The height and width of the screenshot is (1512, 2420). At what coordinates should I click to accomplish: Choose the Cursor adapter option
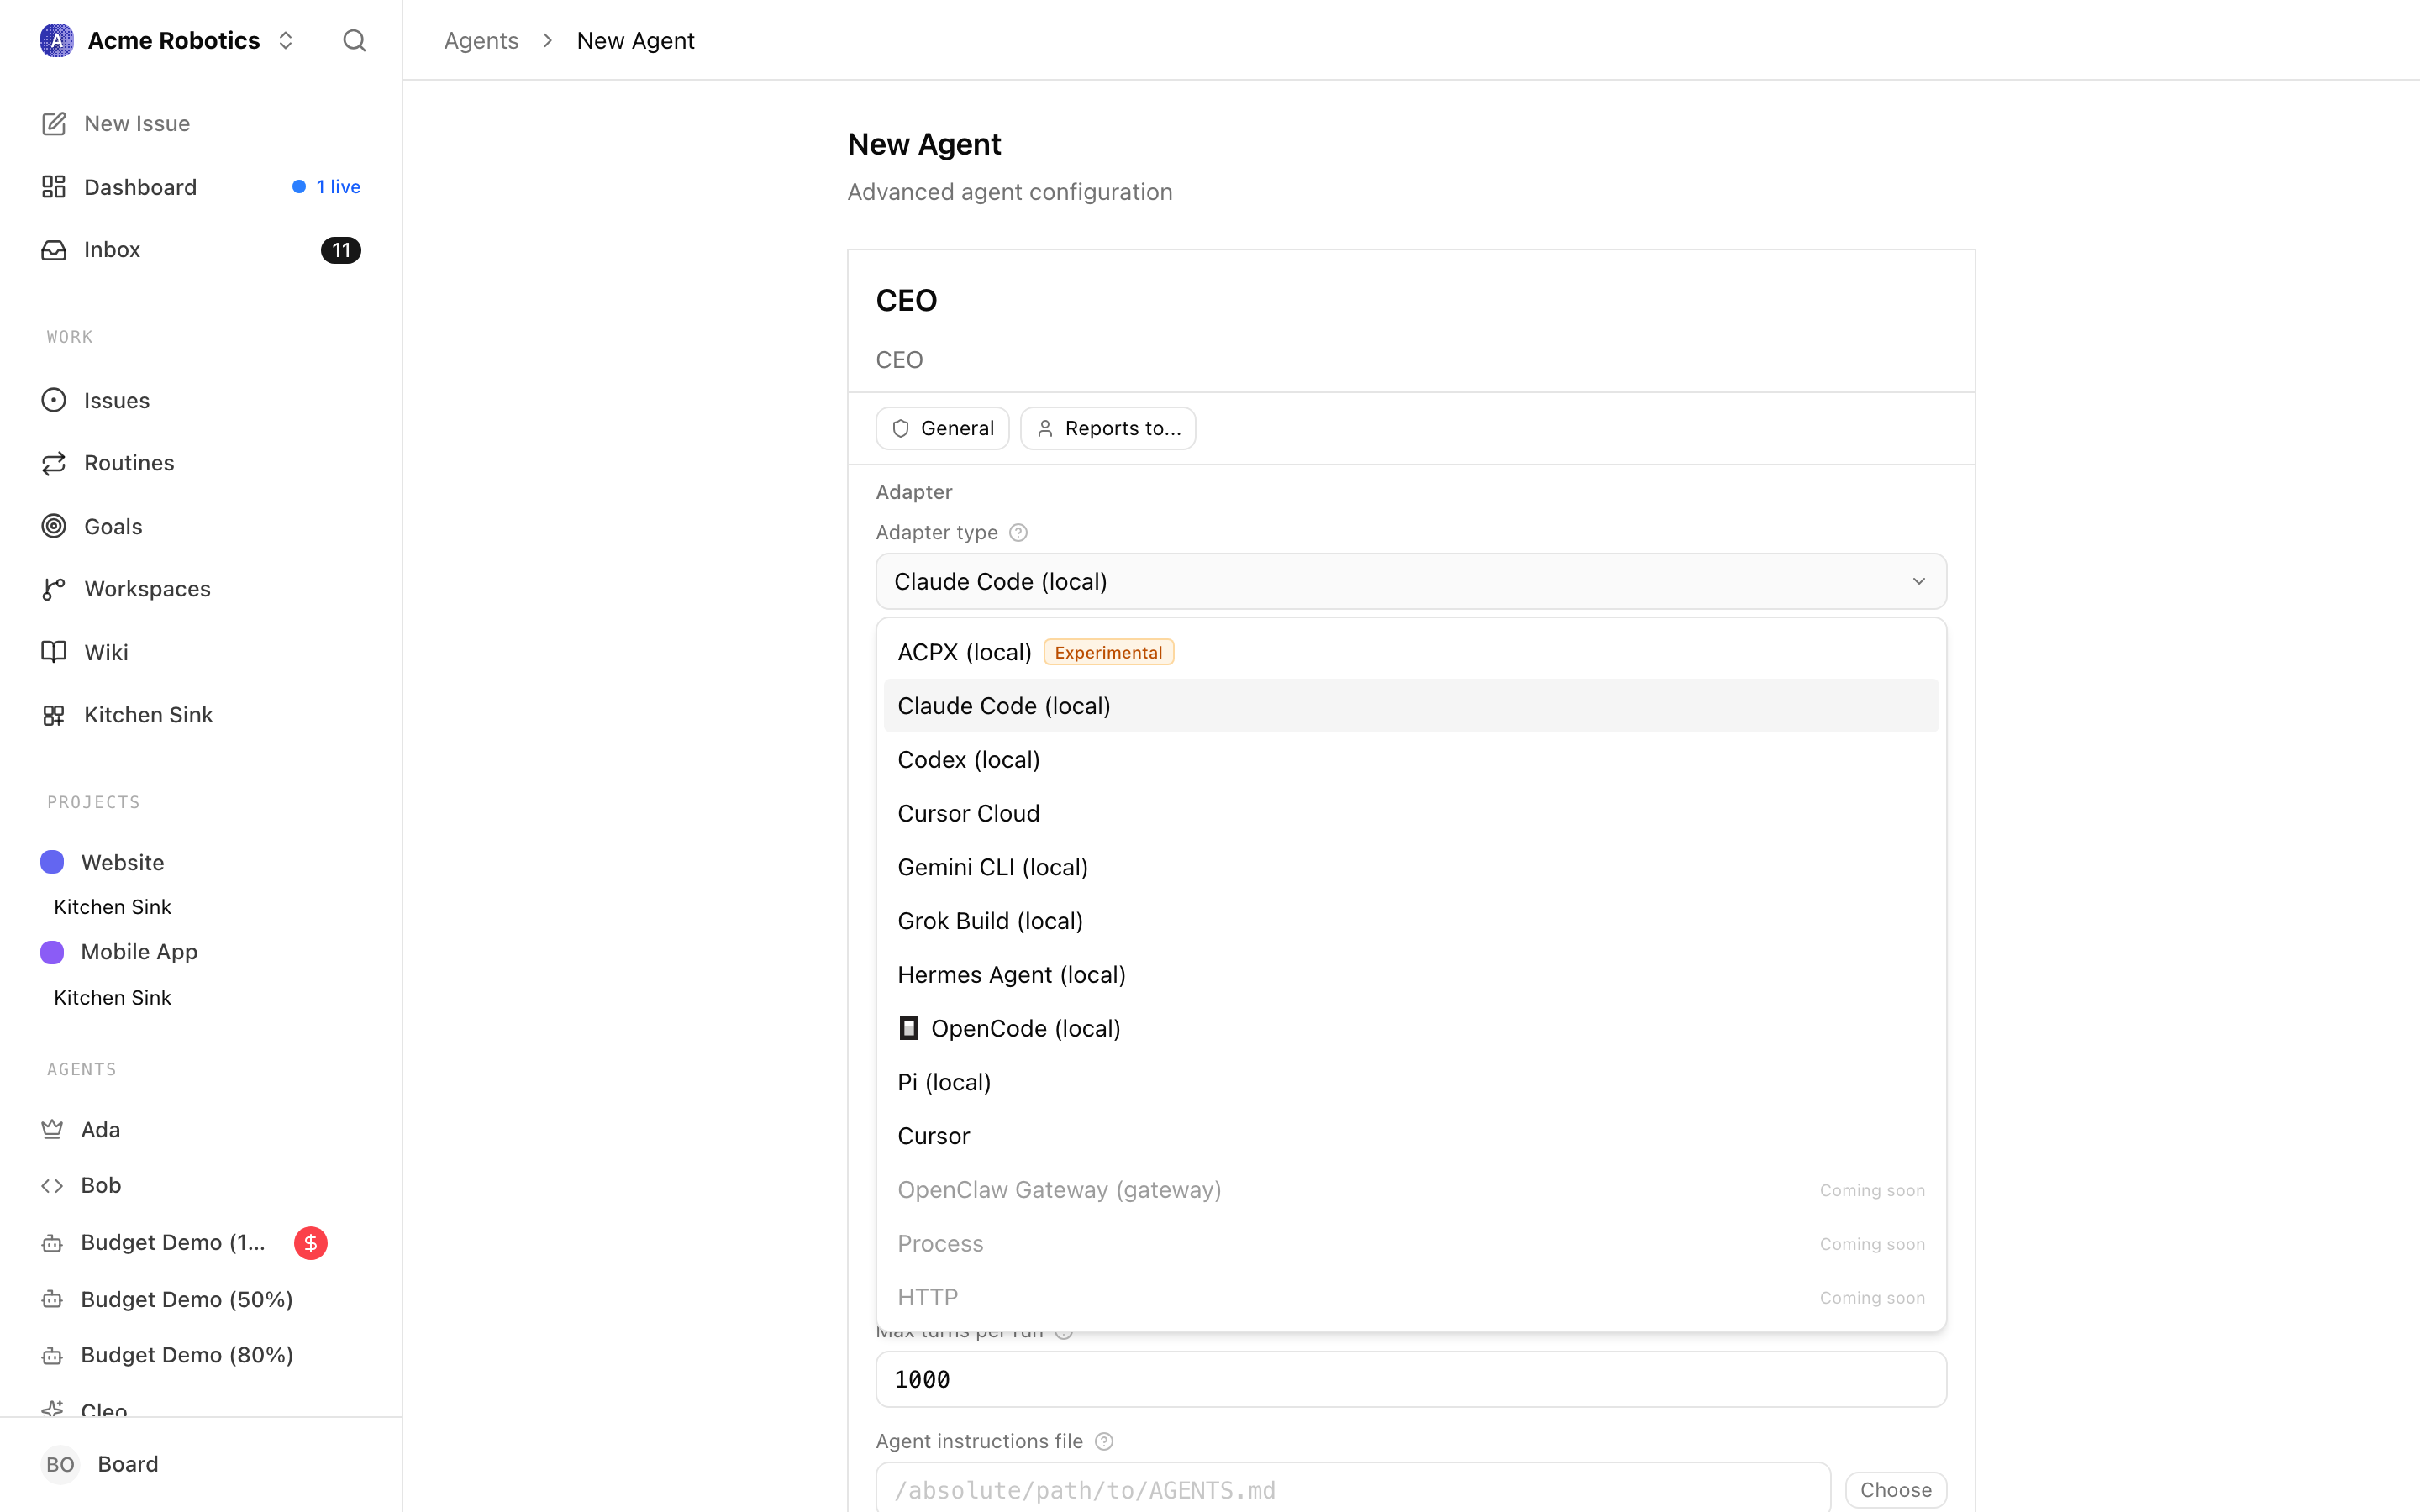point(1411,1136)
